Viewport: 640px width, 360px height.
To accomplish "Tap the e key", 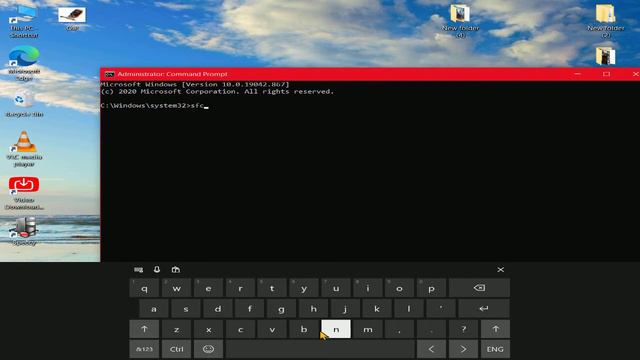I will click(208, 288).
